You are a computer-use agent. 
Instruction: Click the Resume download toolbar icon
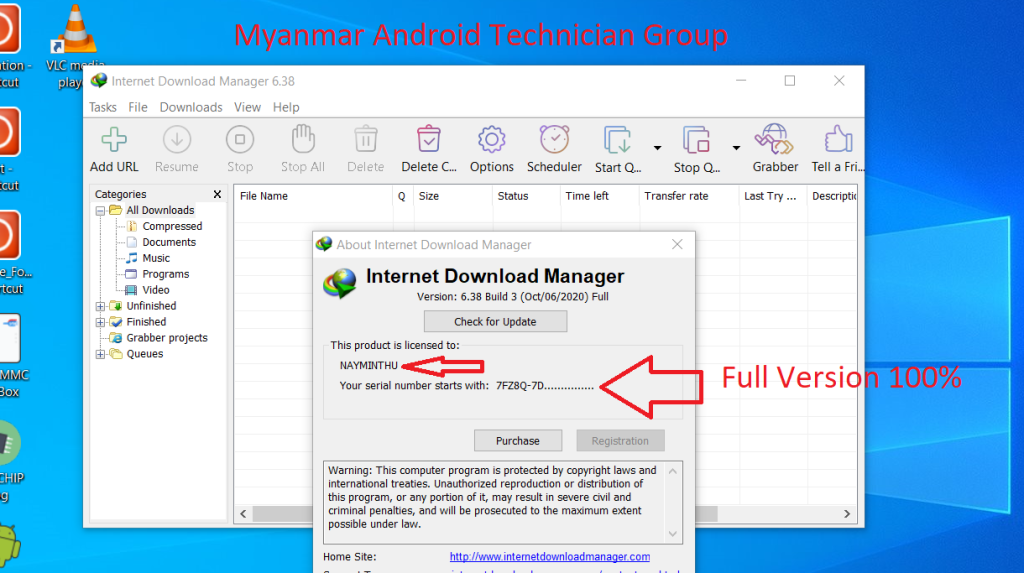176,140
